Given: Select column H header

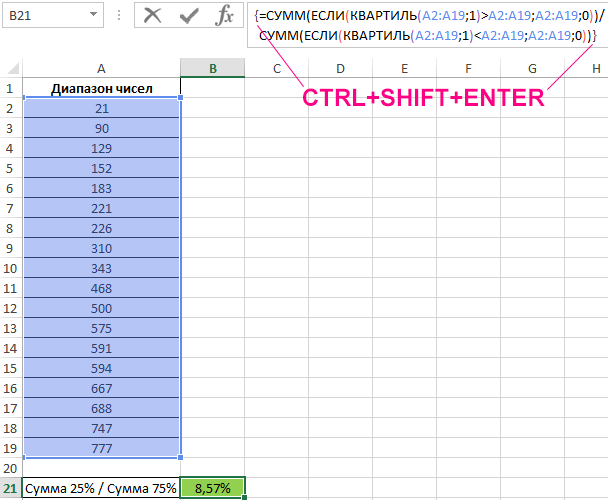Looking at the screenshot, I should (586, 68).
